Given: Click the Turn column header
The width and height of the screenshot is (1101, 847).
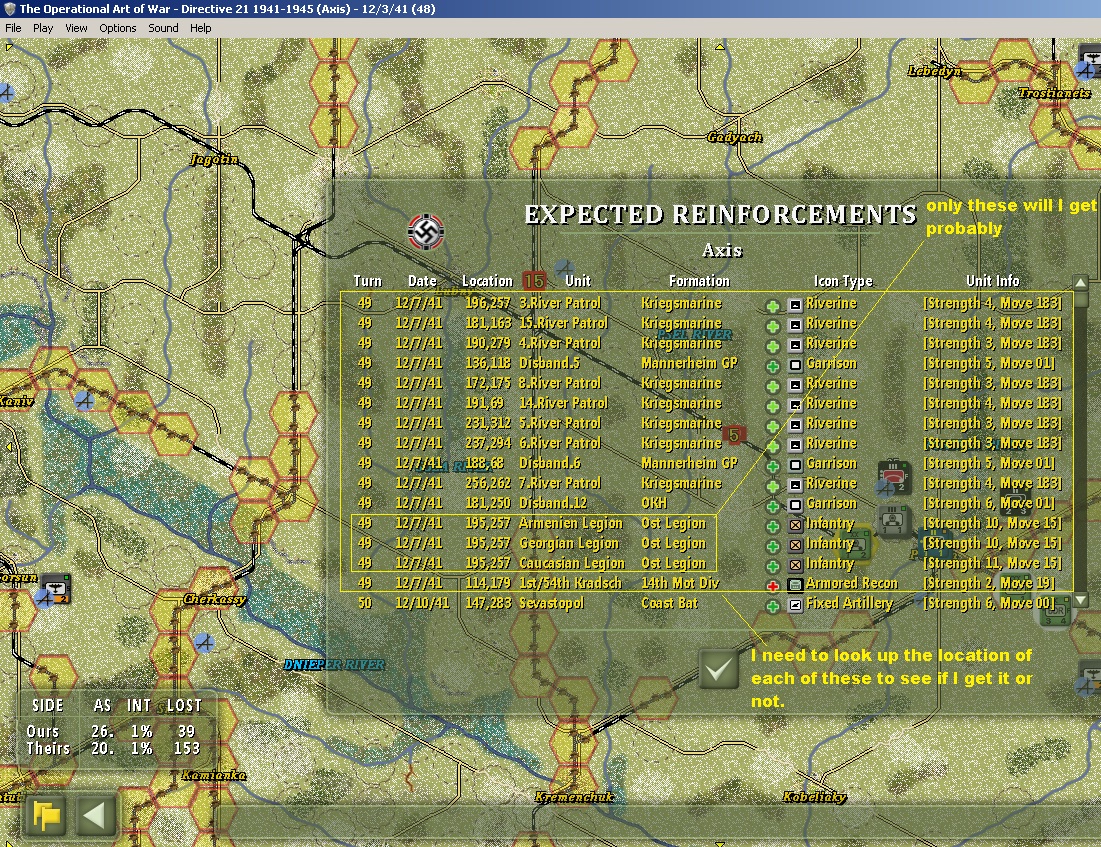Looking at the screenshot, I should click(367, 281).
